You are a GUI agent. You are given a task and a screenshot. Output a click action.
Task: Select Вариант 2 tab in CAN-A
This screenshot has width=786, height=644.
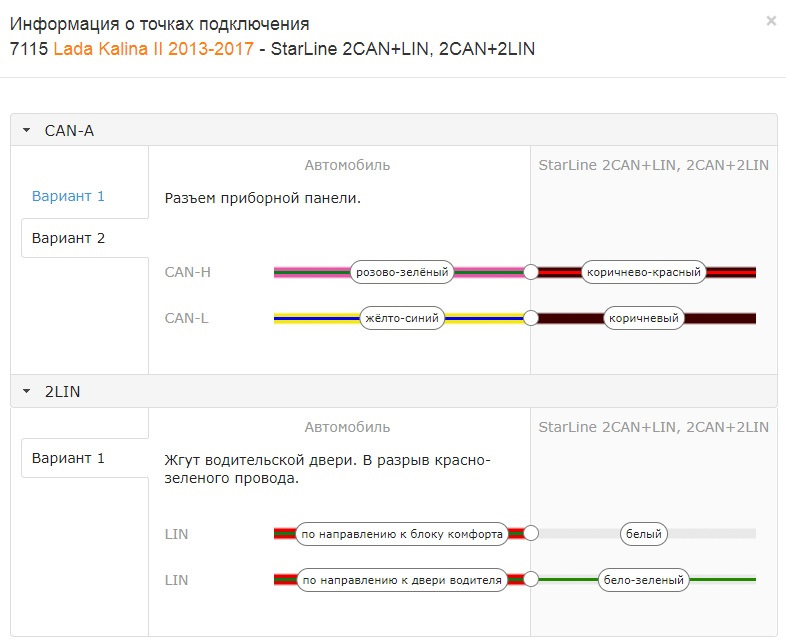(x=68, y=238)
